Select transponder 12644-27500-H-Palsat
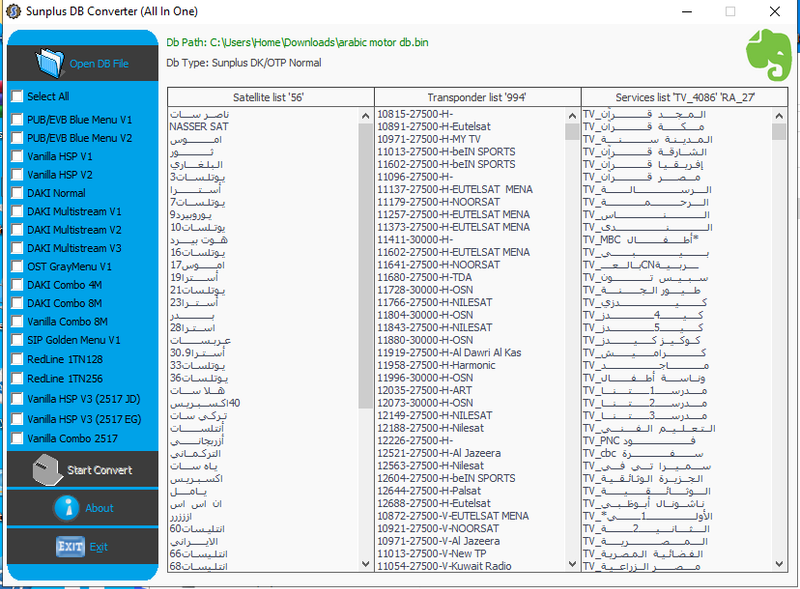Screen dimensions: 800x589 [x=429, y=491]
